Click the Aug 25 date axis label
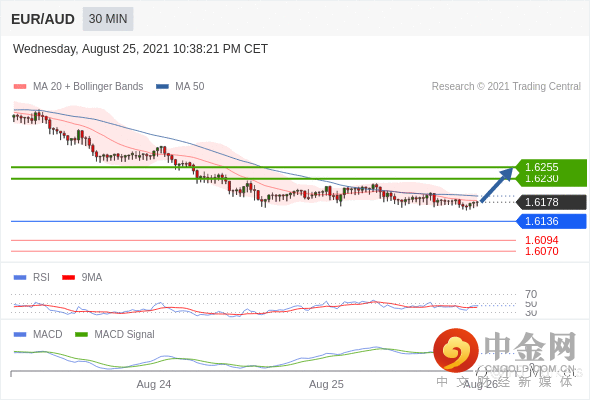590x400 pixels. click(x=326, y=384)
